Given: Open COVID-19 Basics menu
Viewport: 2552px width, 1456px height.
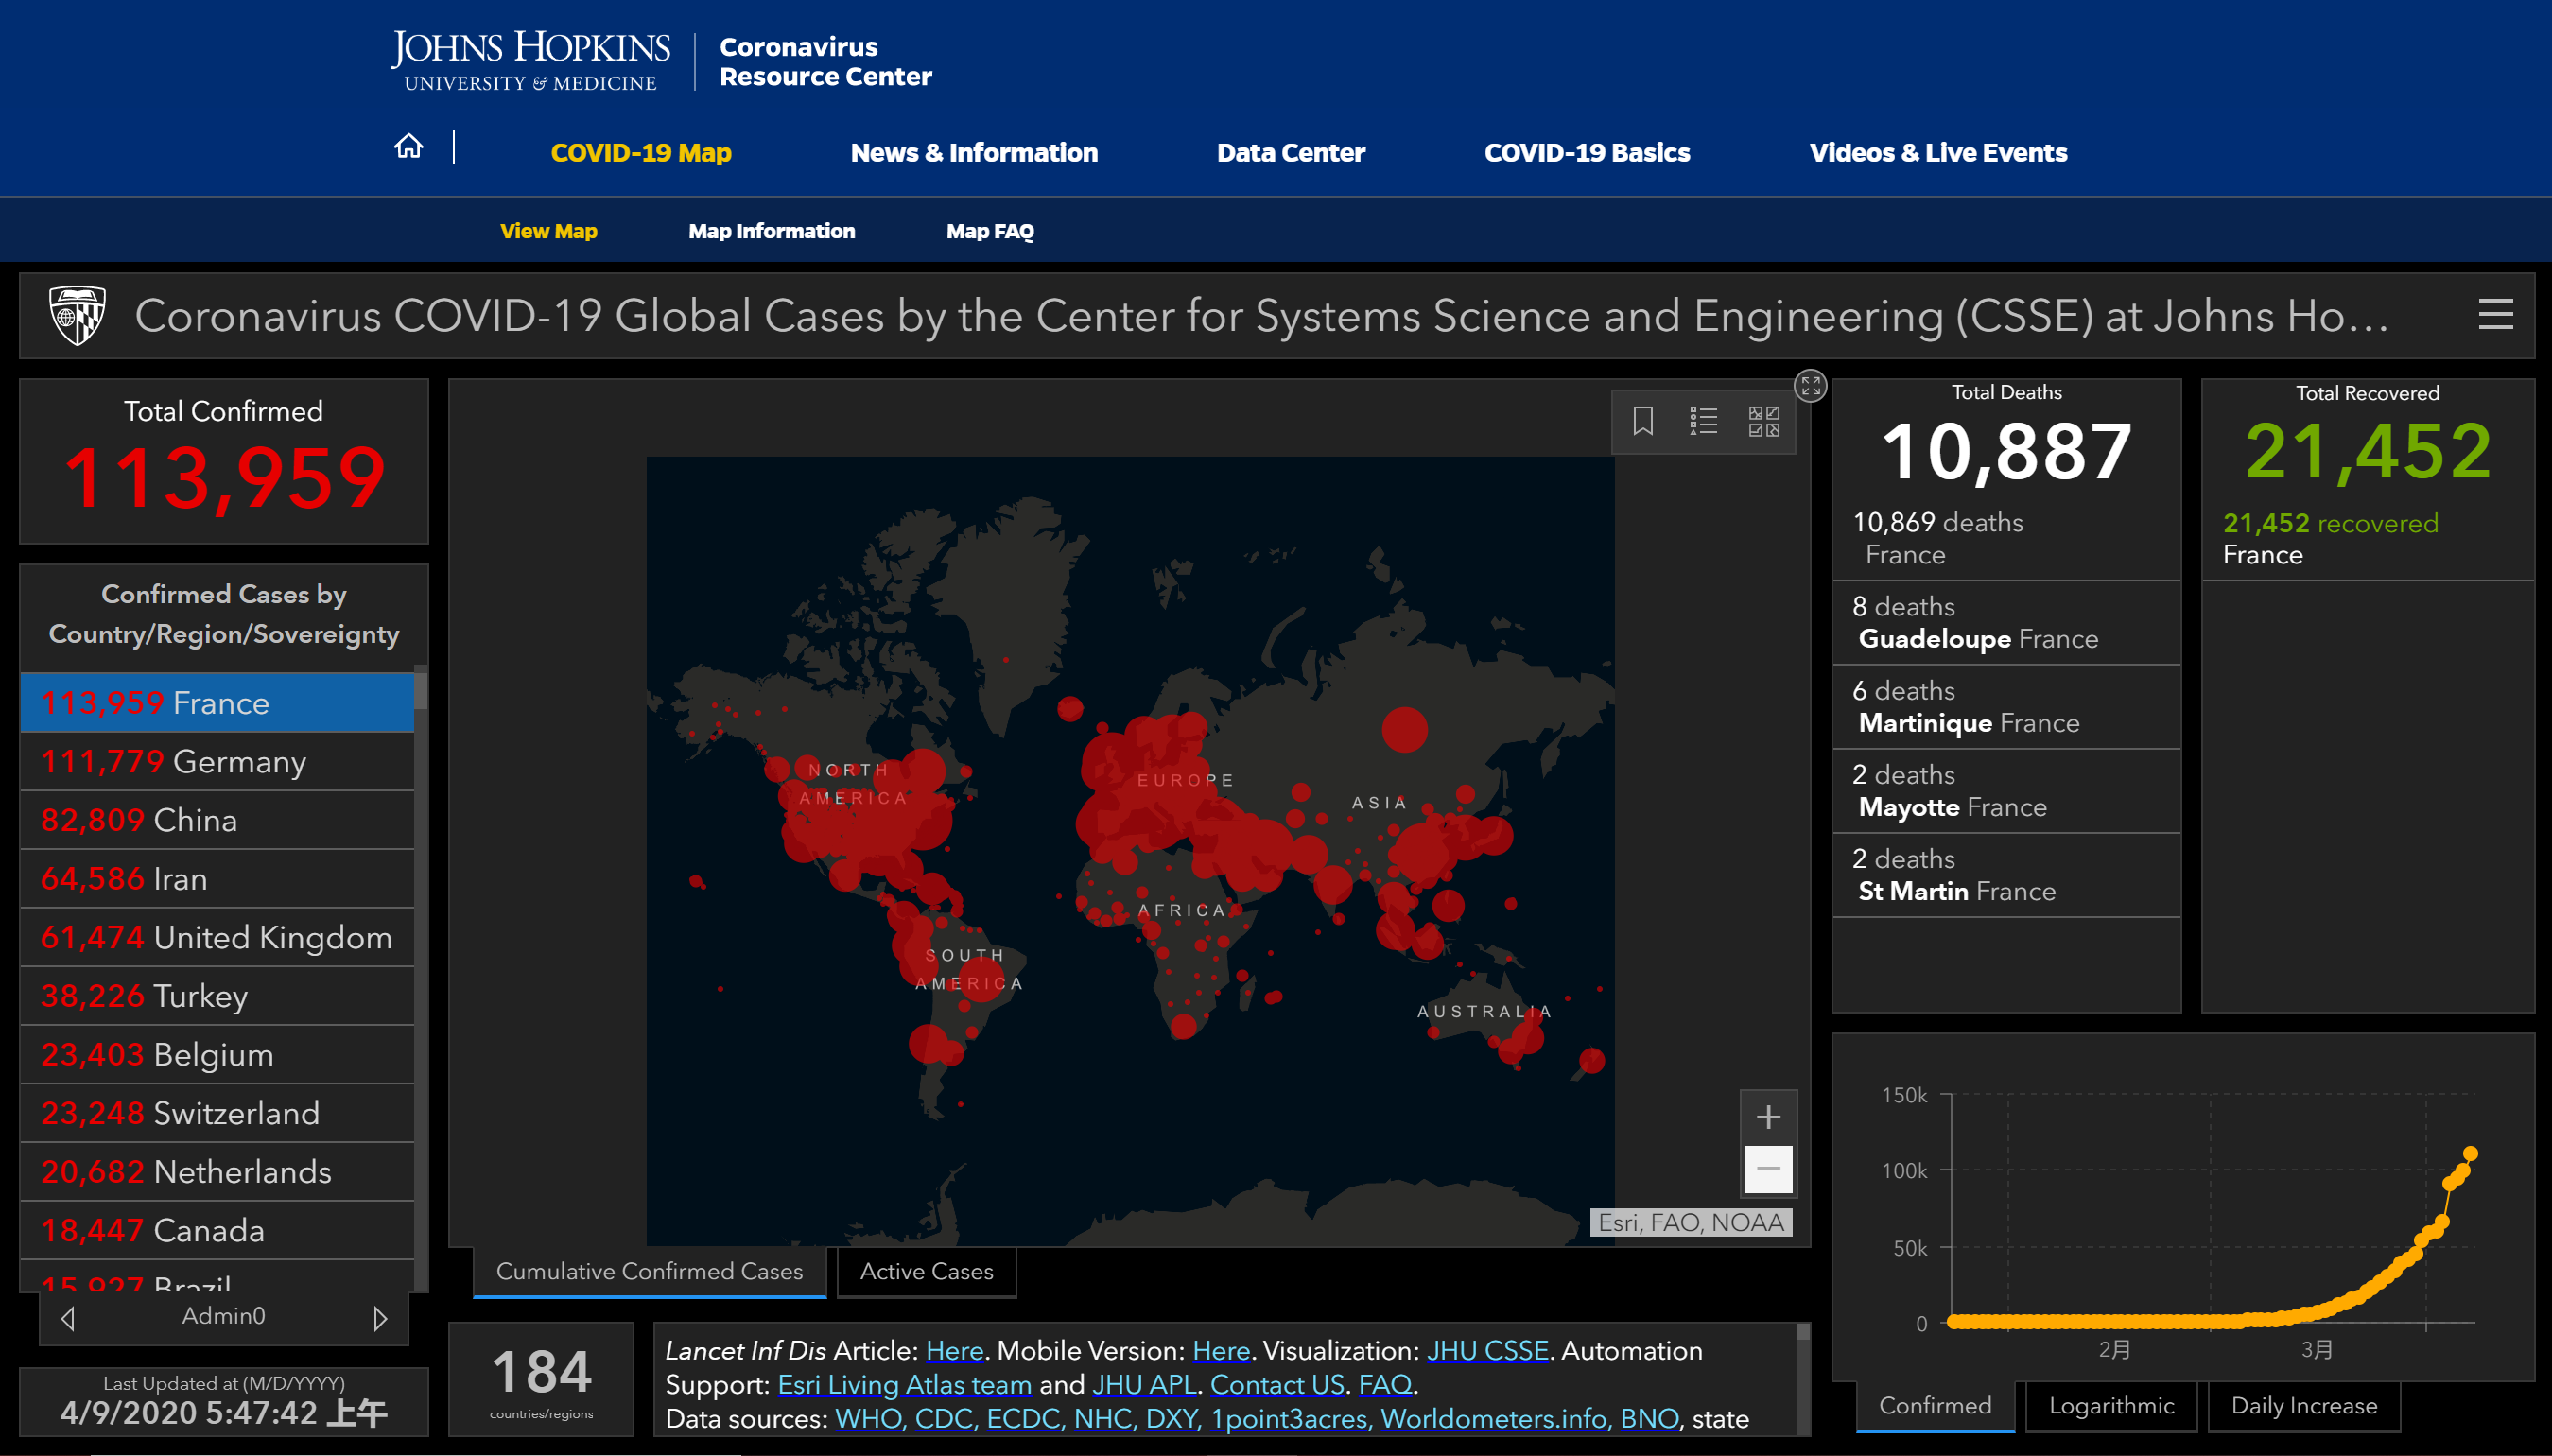Looking at the screenshot, I should (1587, 153).
